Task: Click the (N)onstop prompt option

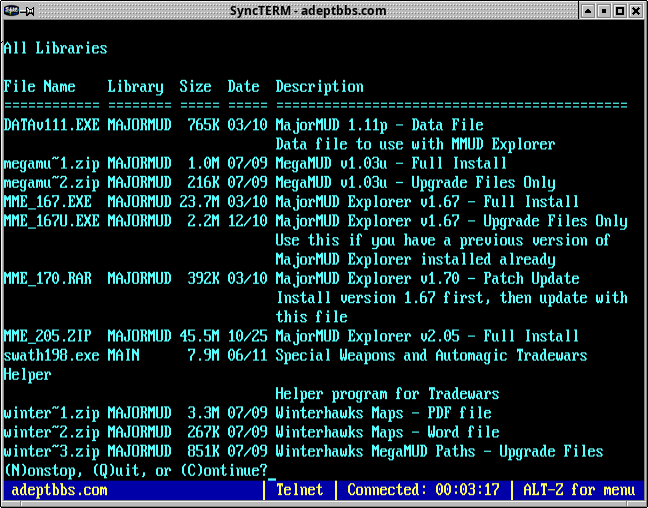Action: coord(43,471)
